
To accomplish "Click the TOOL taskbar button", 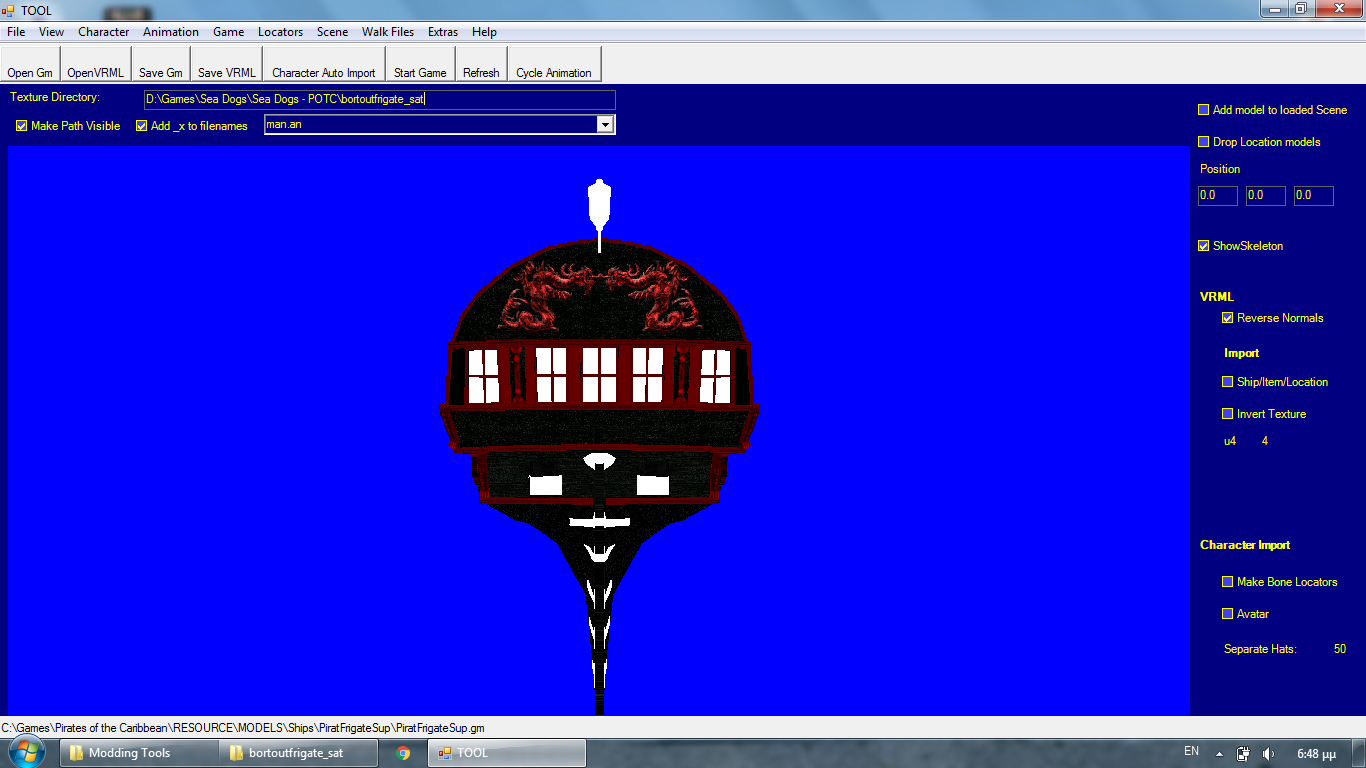I will pos(507,753).
